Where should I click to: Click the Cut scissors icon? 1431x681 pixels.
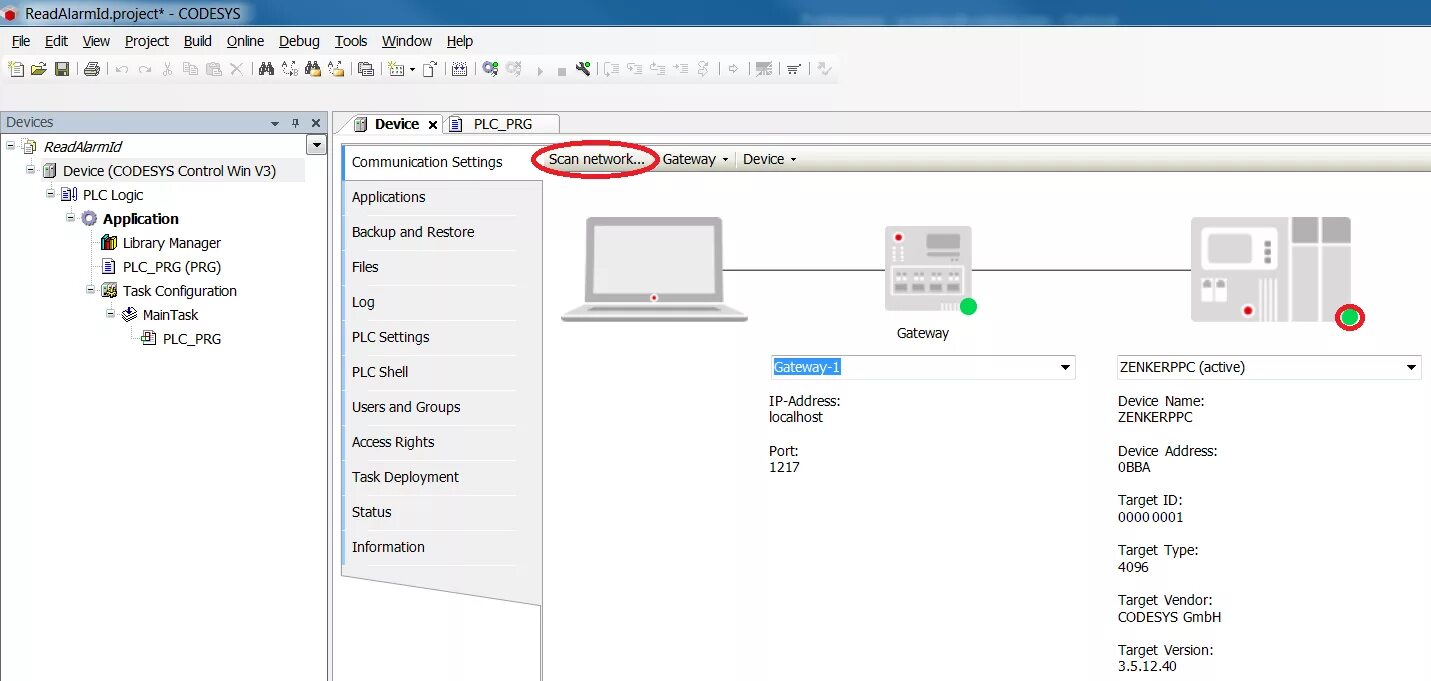[167, 69]
